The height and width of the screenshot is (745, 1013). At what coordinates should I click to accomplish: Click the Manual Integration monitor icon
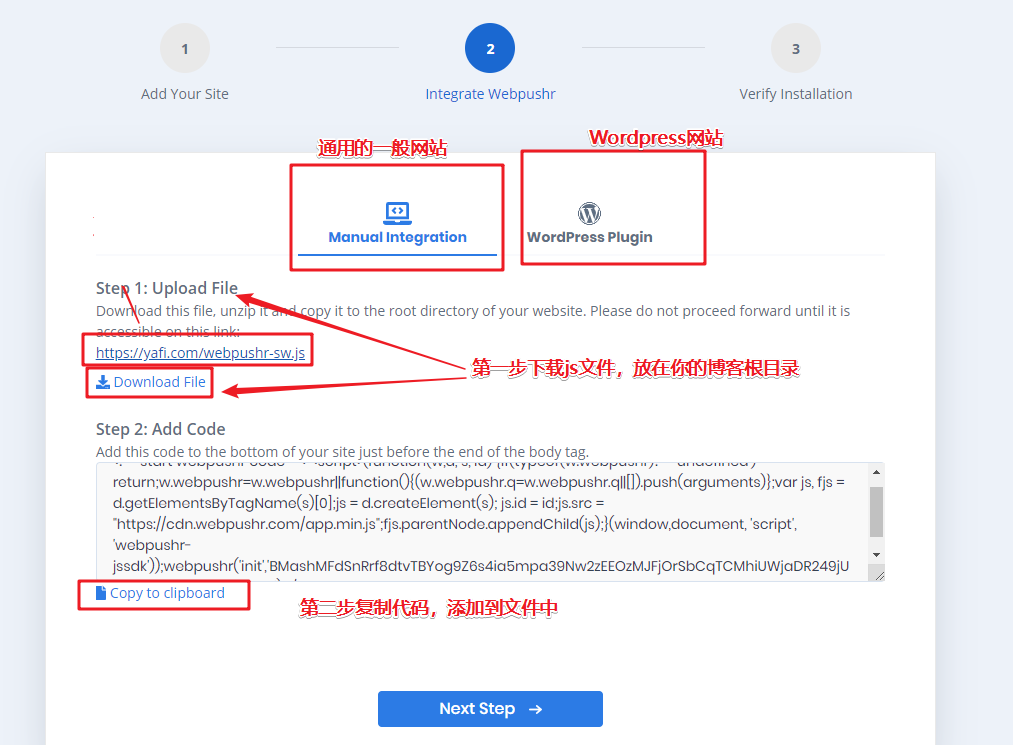click(x=397, y=213)
